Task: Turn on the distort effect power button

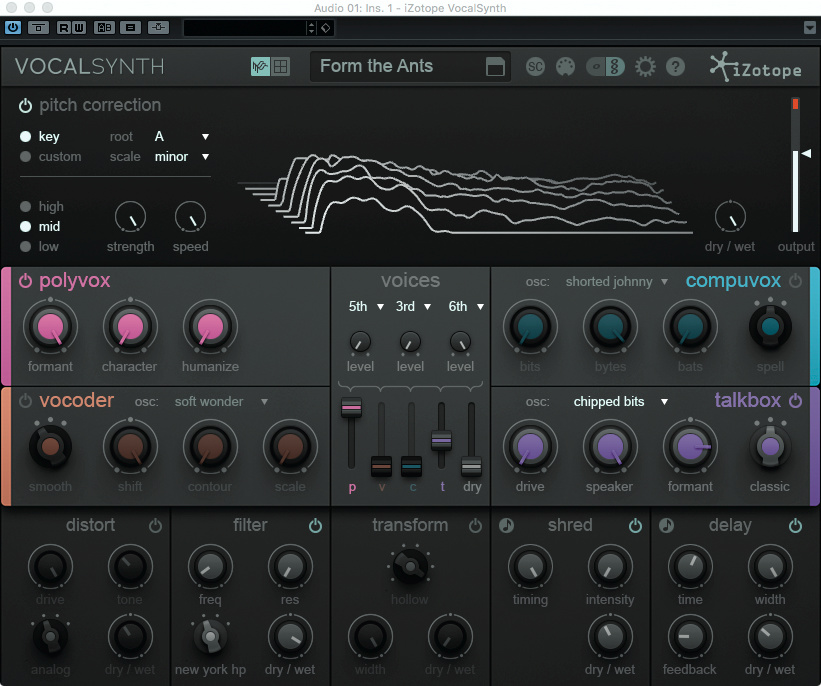Action: click(x=155, y=525)
